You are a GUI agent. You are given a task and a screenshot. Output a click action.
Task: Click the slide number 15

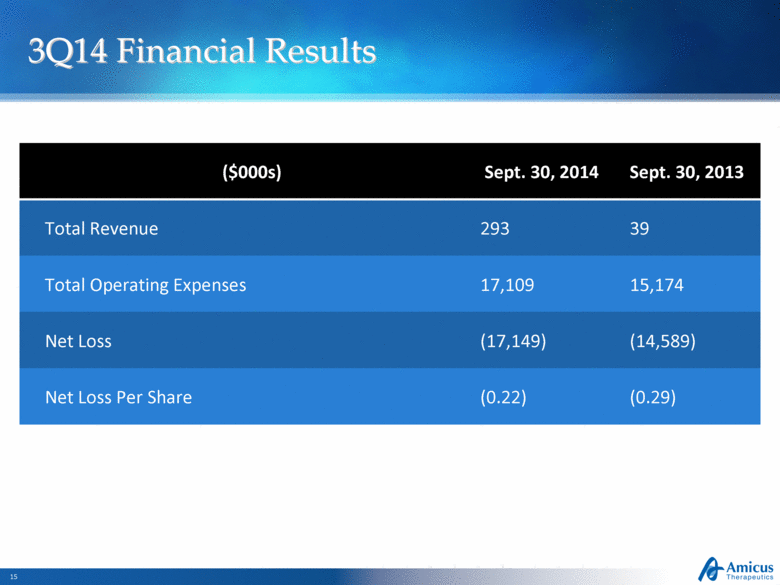pos(14,577)
